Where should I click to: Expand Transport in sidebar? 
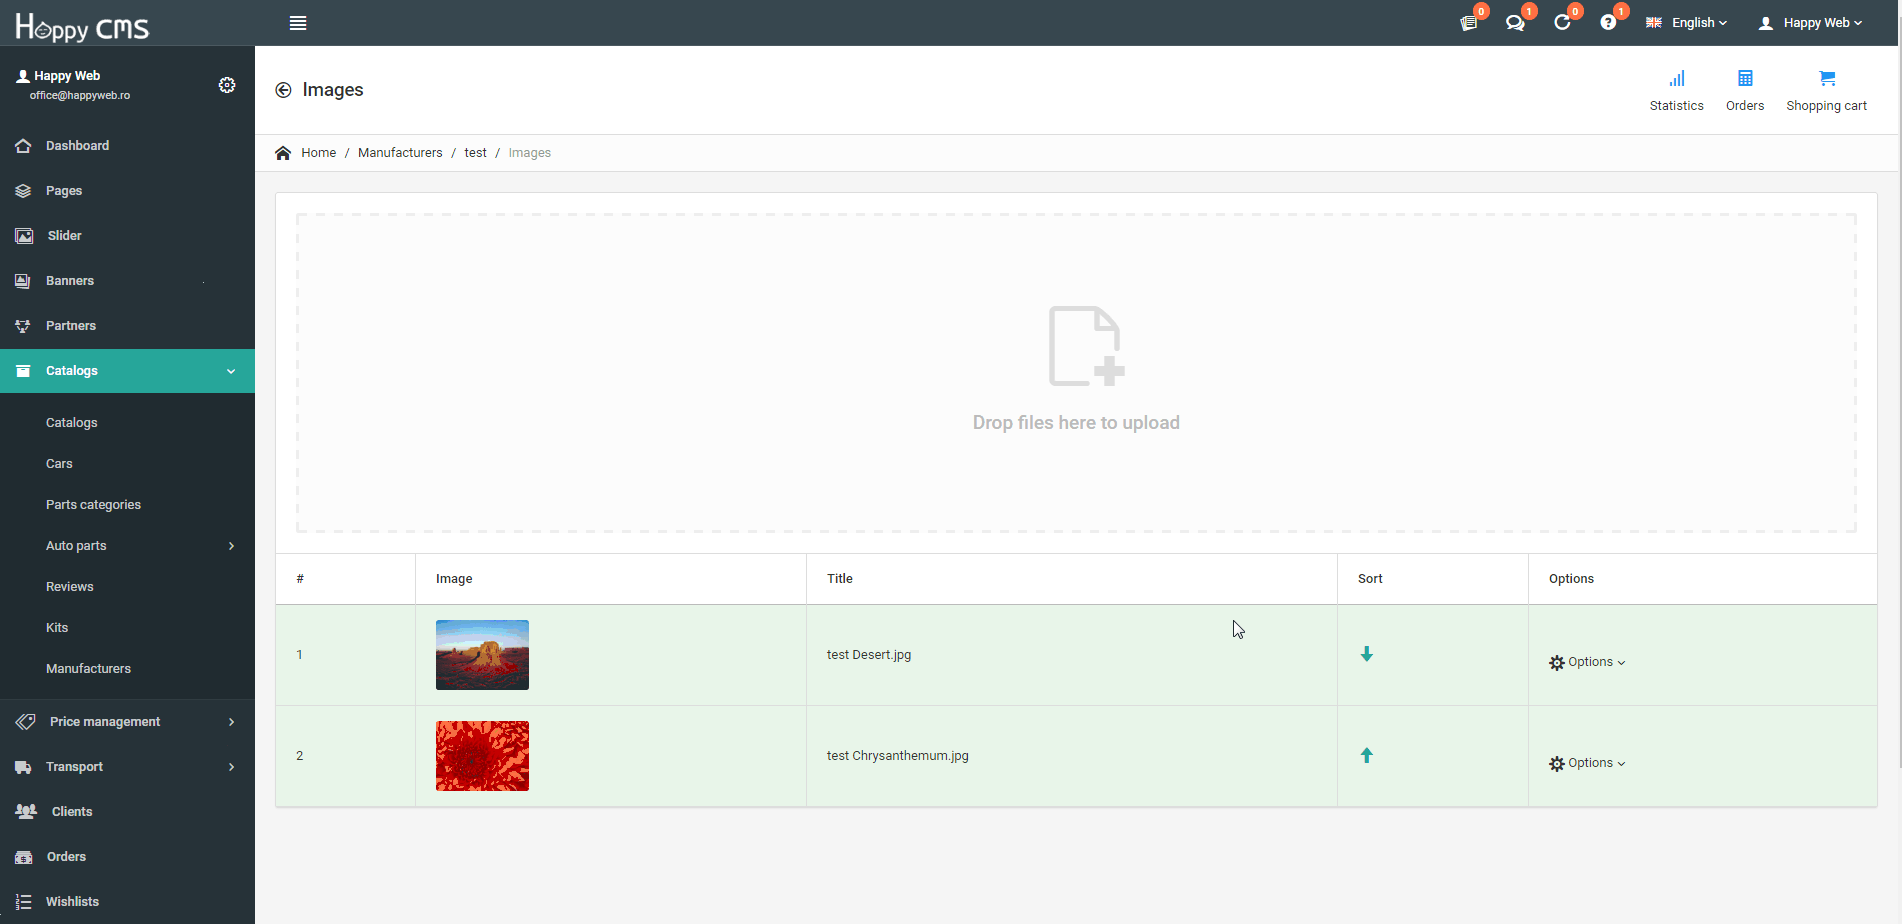[x=127, y=767]
